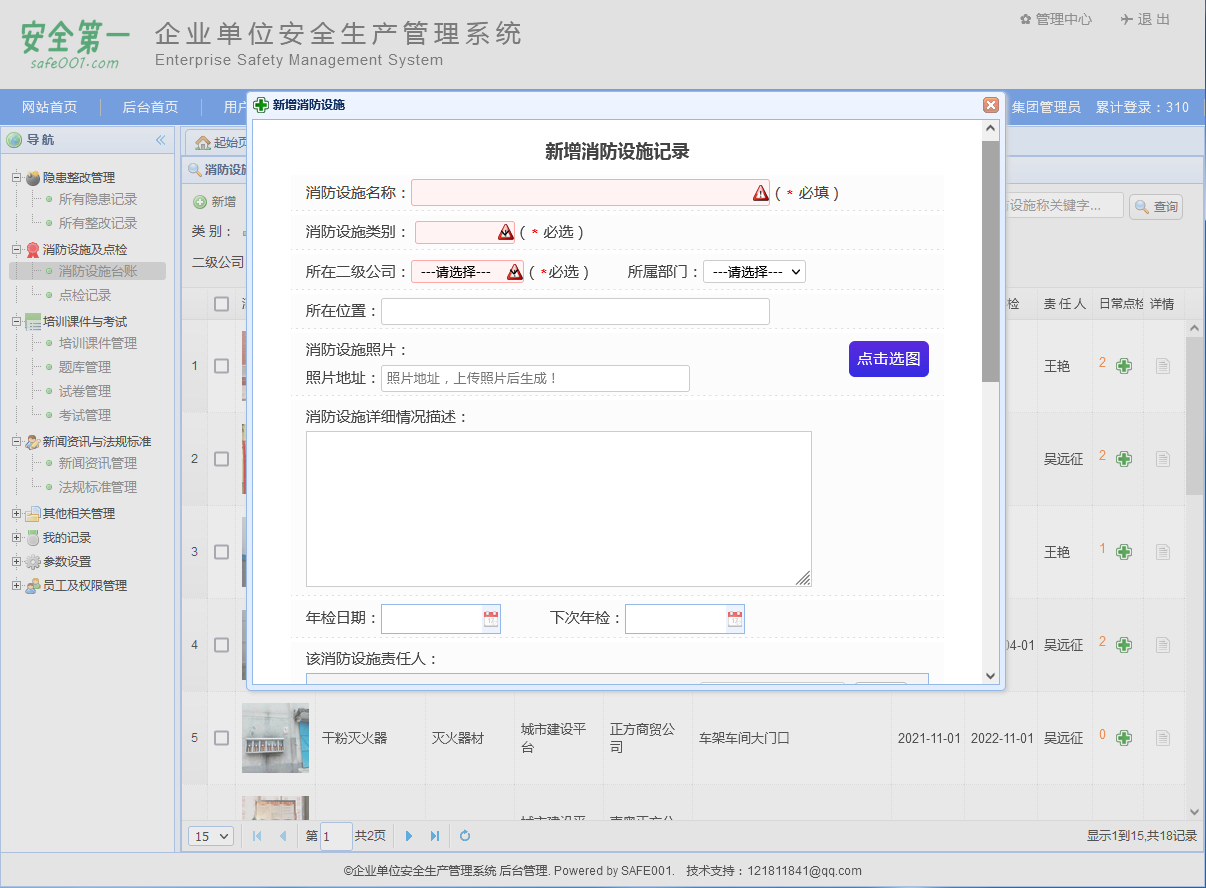Open the 所在二级公司 dropdown
Screen dimensions: 1206x888
(467, 271)
